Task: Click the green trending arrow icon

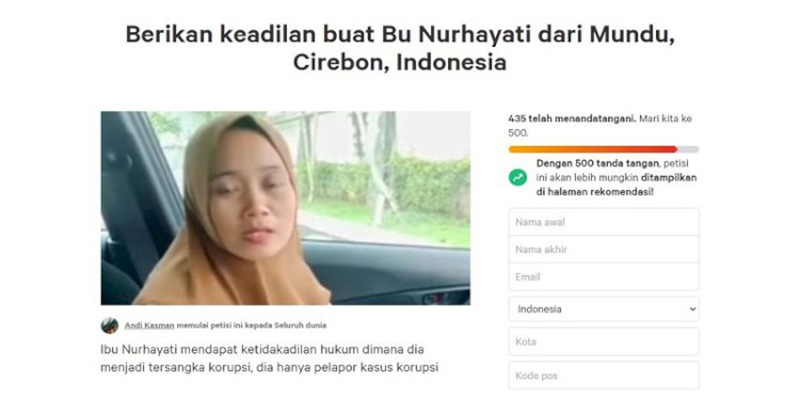Action: tap(518, 178)
